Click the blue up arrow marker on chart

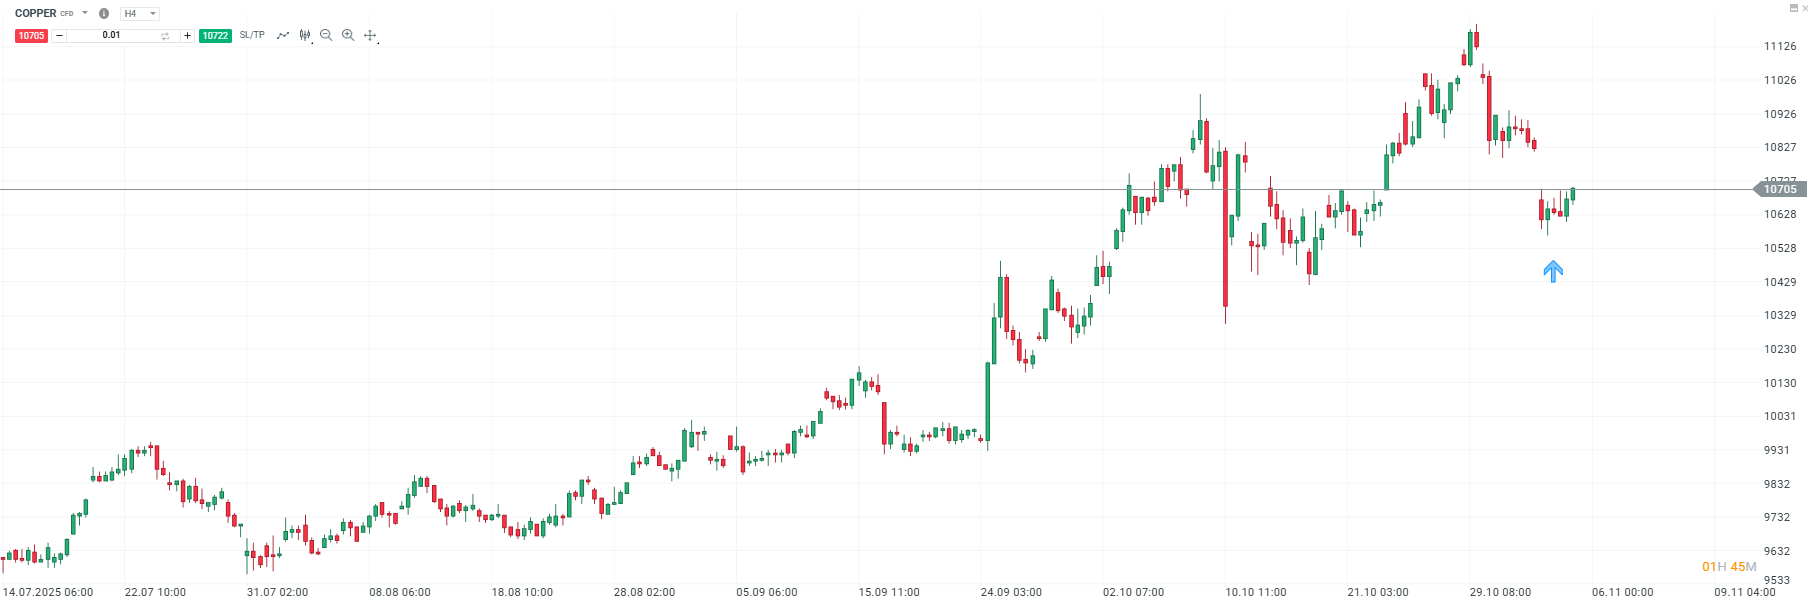tap(1553, 271)
